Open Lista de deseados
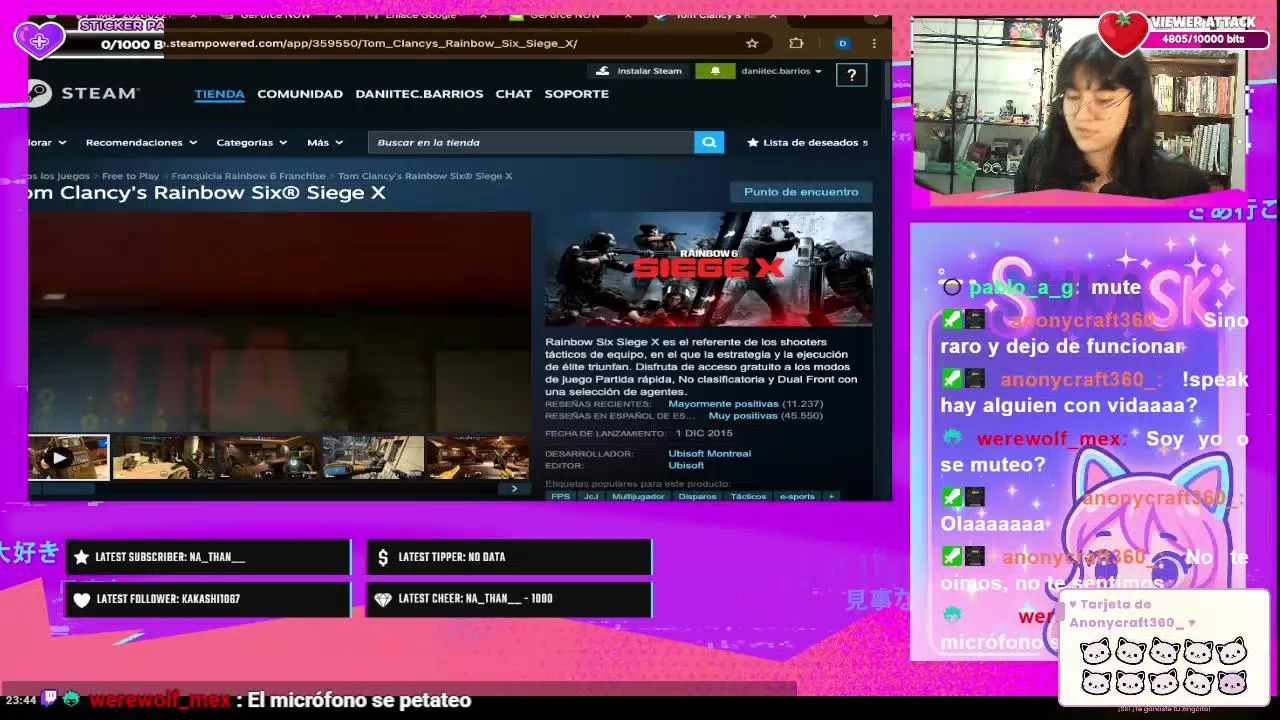 [808, 142]
